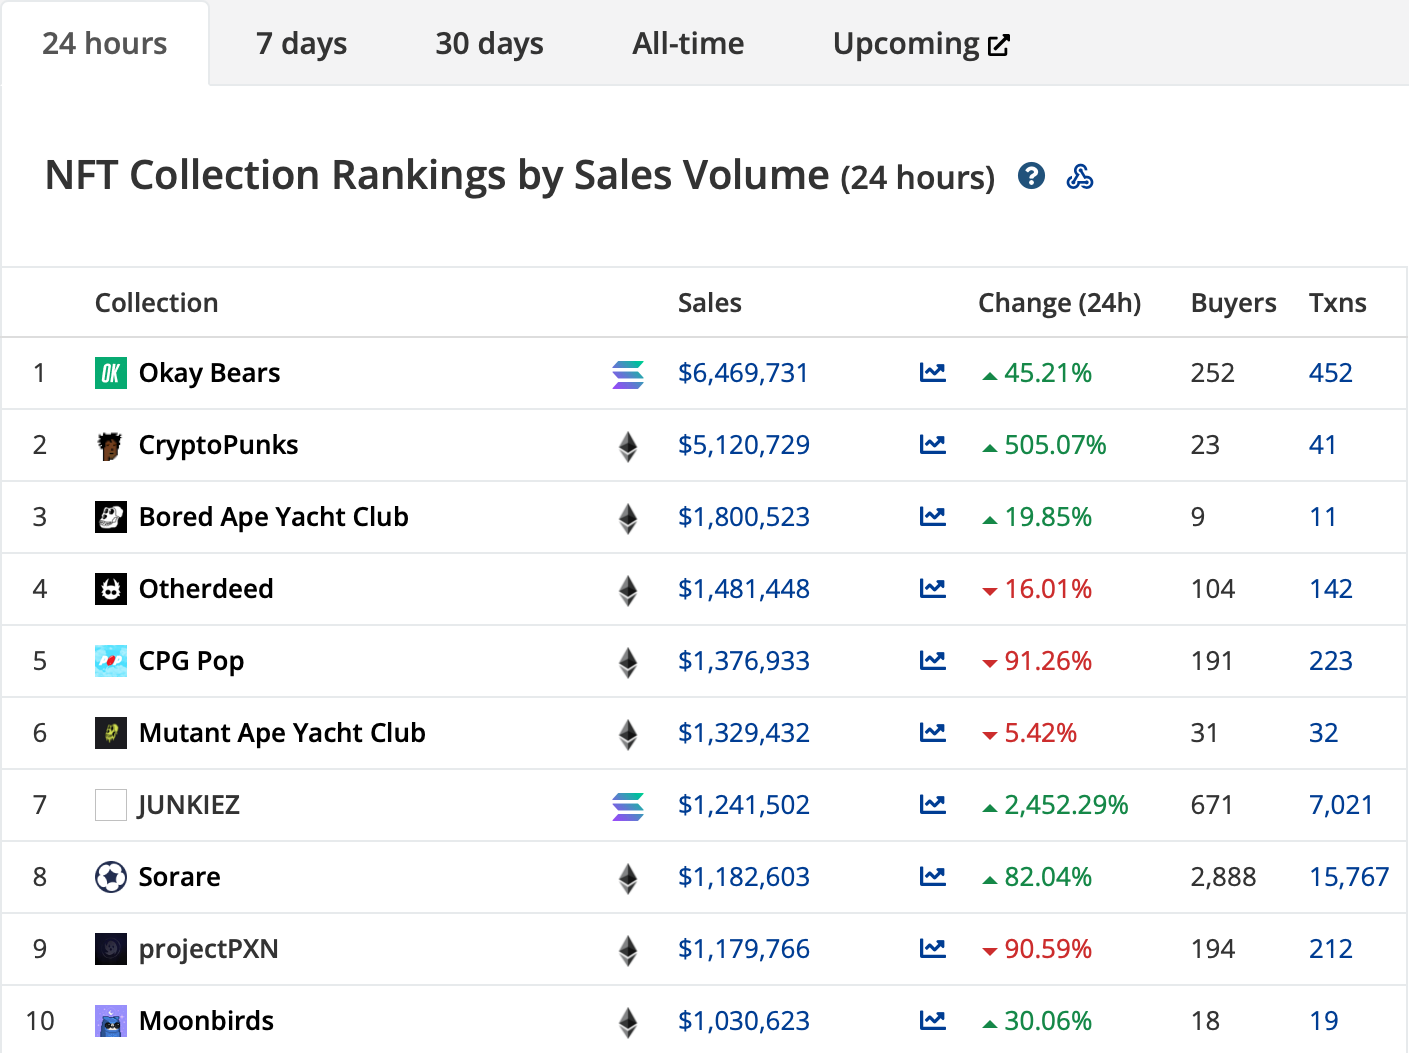
Task: Open the Bored Ape Yacht Club link
Action: (274, 517)
